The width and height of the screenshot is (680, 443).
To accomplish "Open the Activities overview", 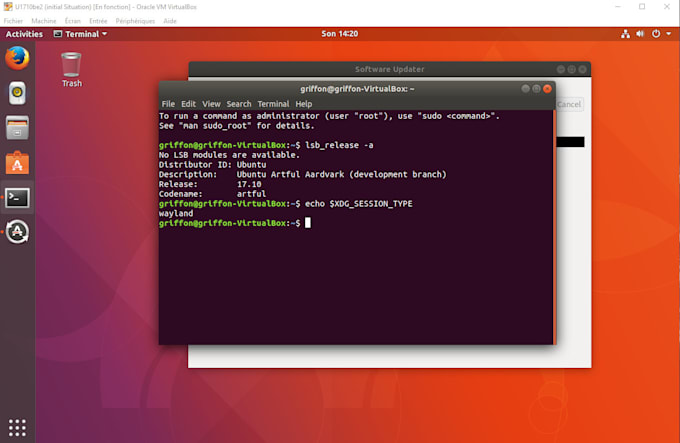I will pyautogui.click(x=24, y=34).
